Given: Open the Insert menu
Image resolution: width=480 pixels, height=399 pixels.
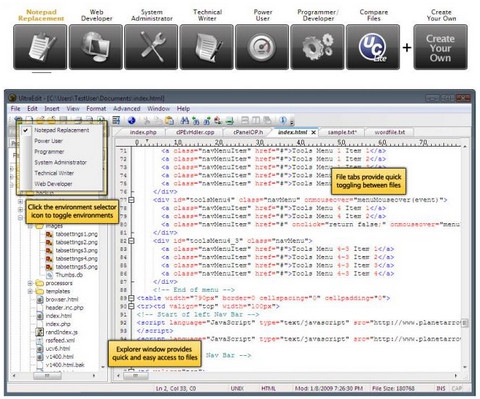Looking at the screenshot, I should point(52,109).
